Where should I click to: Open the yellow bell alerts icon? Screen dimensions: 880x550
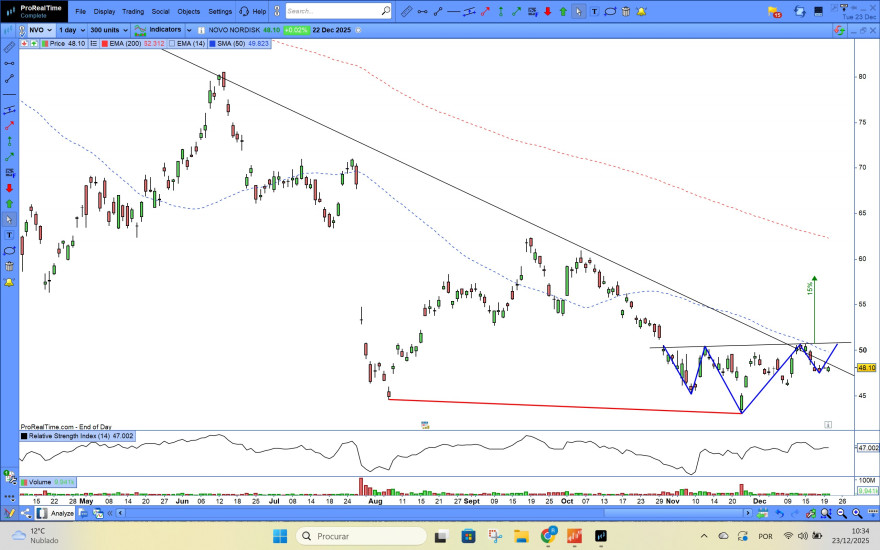(x=641, y=11)
